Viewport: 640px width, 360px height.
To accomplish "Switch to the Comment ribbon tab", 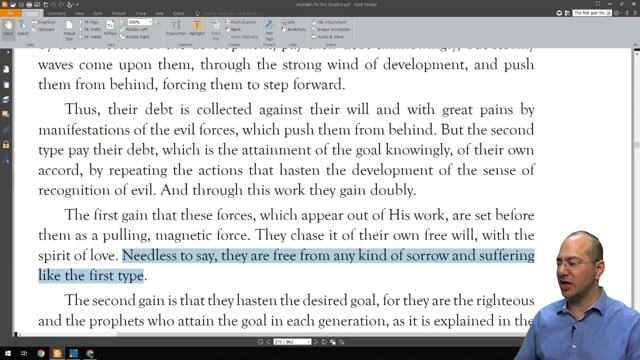I will pyautogui.click(x=56, y=13).
